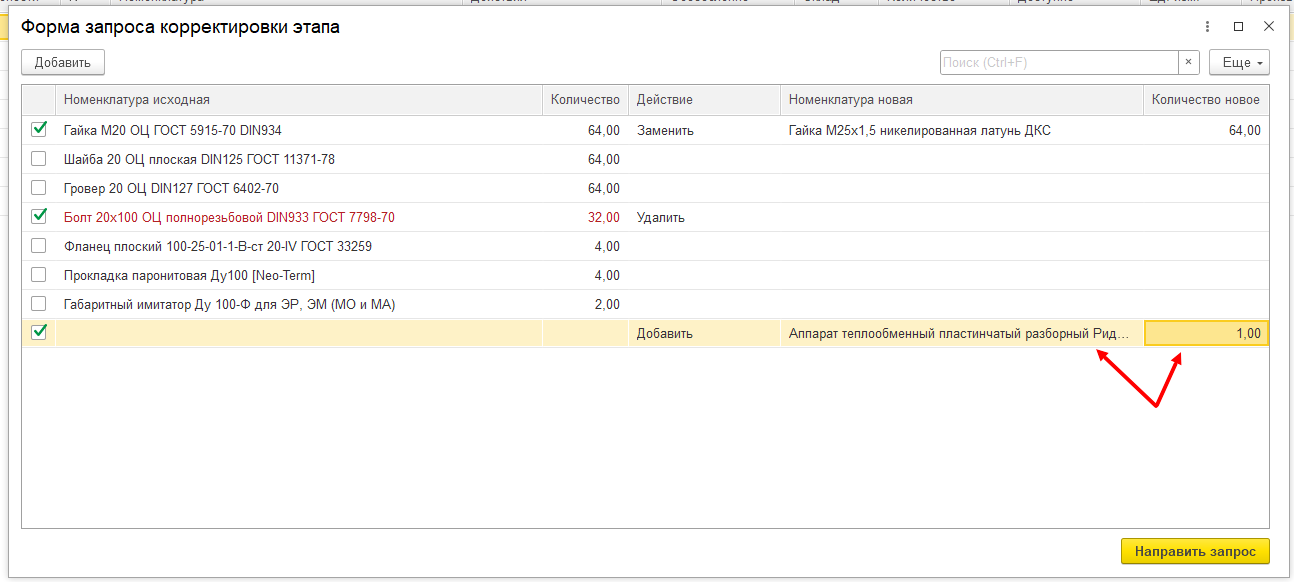Screen dimensions: 1294x582
Task: Select Фланец плоский 100-25-01-1-В-ст 20-IV text
Action: [218, 246]
